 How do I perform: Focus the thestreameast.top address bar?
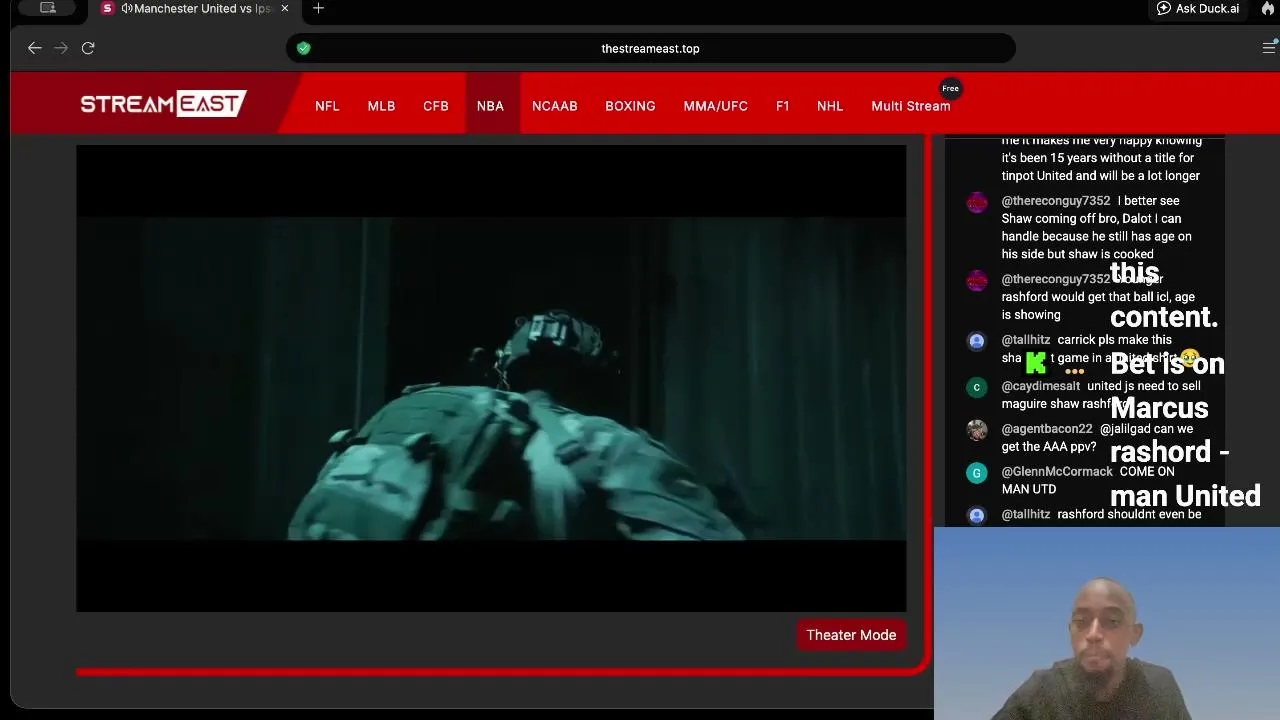[651, 48]
